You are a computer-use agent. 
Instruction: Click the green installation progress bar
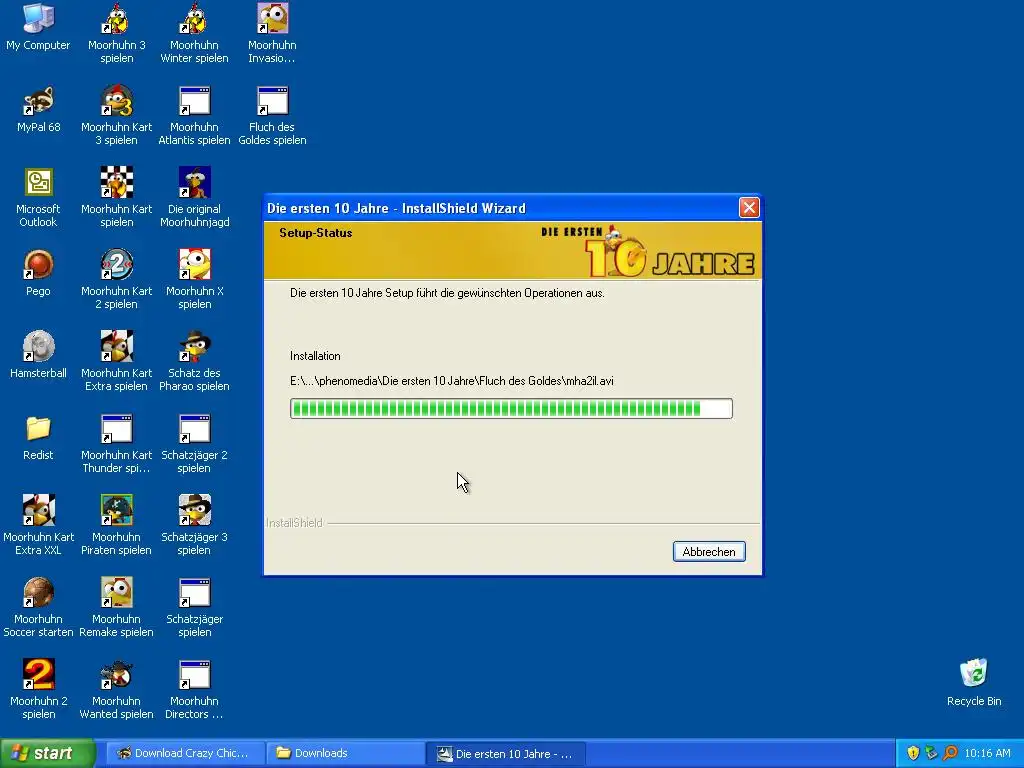tap(511, 409)
